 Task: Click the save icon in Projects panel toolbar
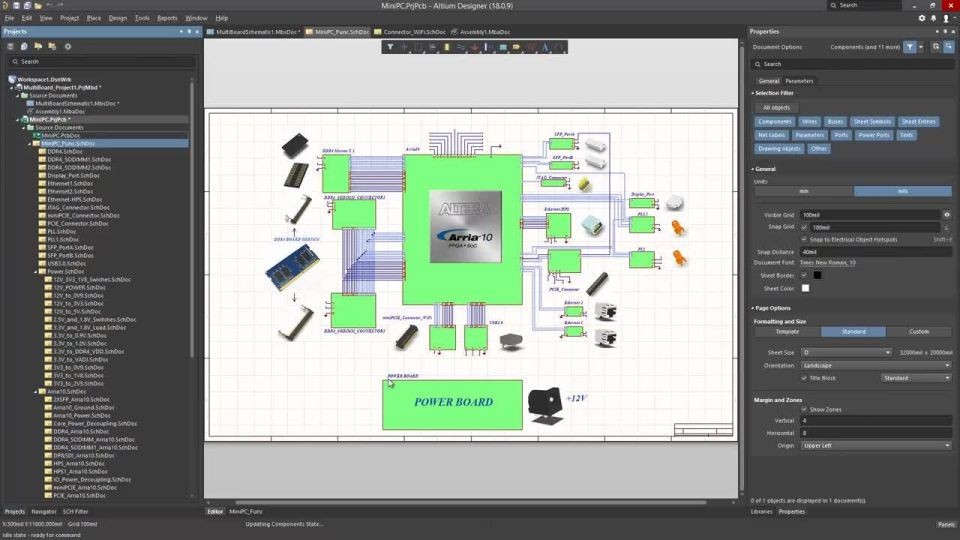(10, 47)
